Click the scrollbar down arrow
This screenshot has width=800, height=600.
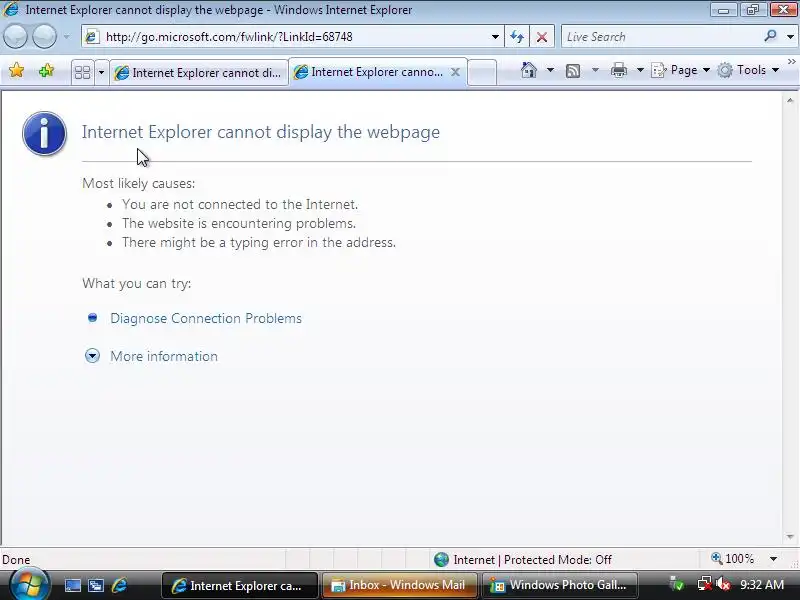(x=790, y=537)
